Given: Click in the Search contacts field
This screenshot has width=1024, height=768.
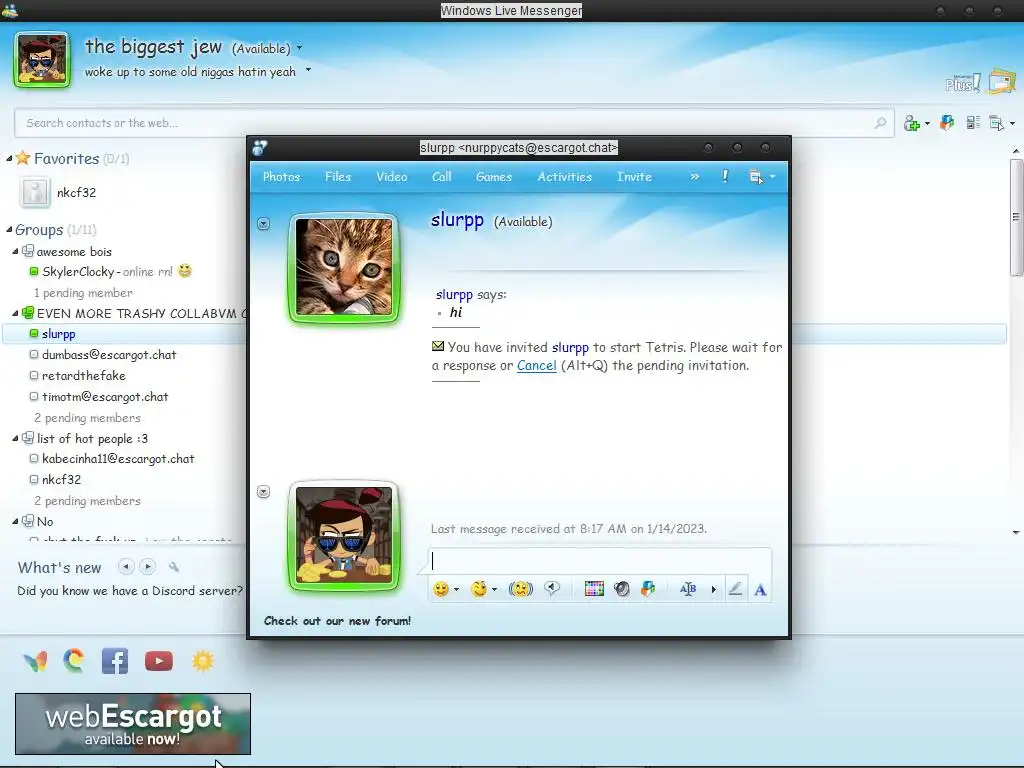Looking at the screenshot, I should coord(453,123).
